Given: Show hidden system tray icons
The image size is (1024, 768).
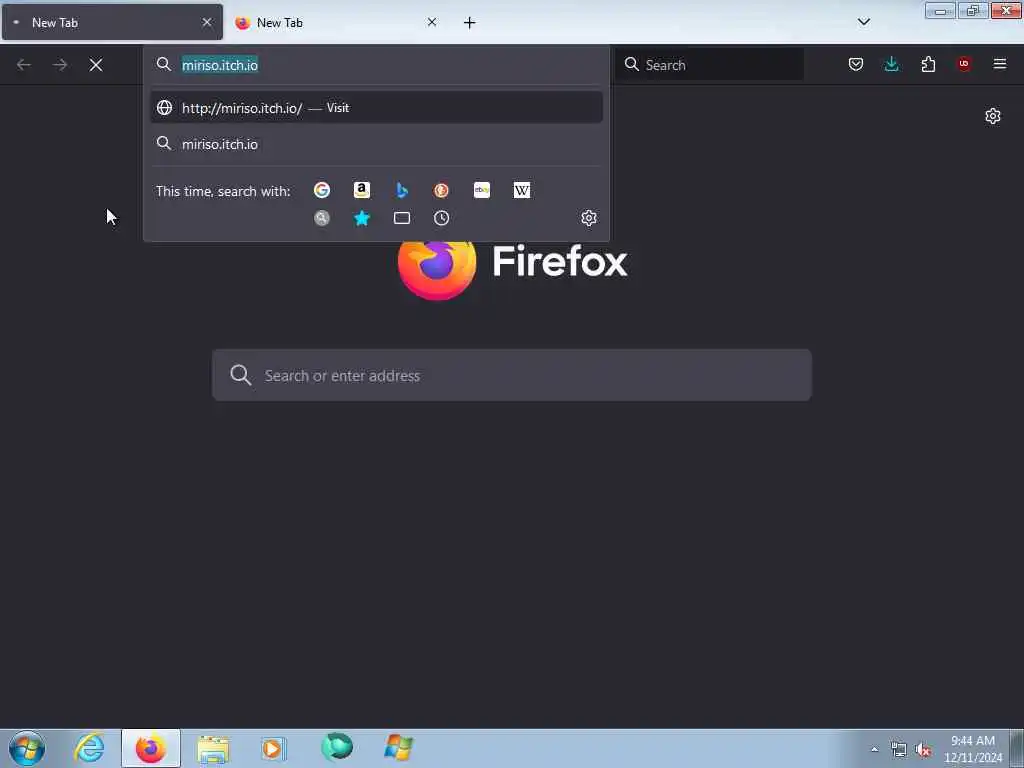Looking at the screenshot, I should point(874,749).
